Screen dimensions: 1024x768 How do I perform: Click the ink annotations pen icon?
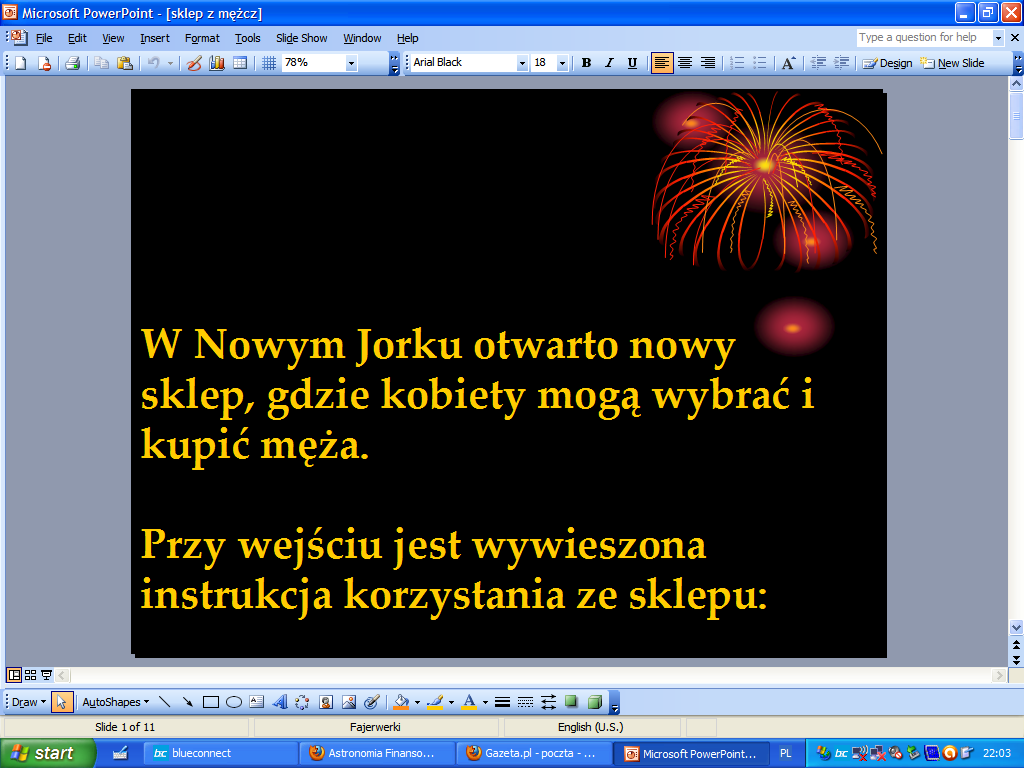(194, 63)
